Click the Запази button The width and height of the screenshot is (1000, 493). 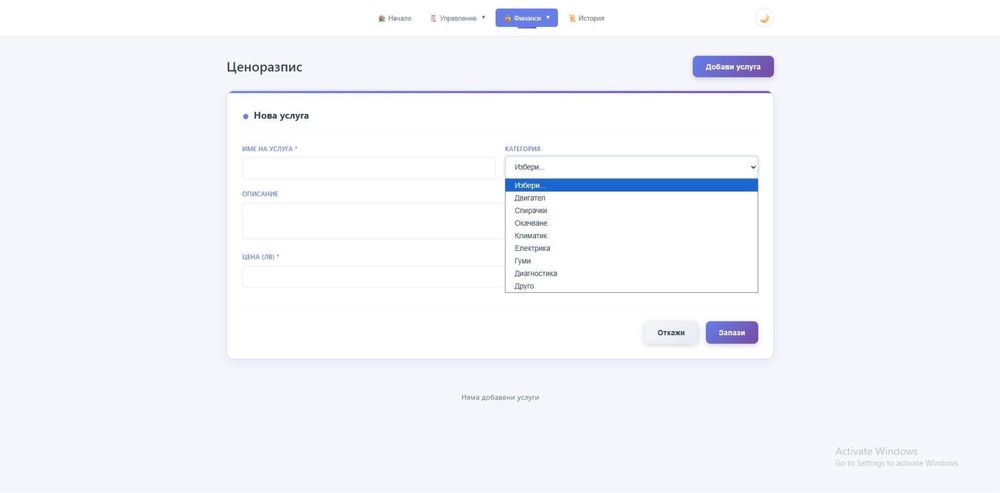(731, 332)
